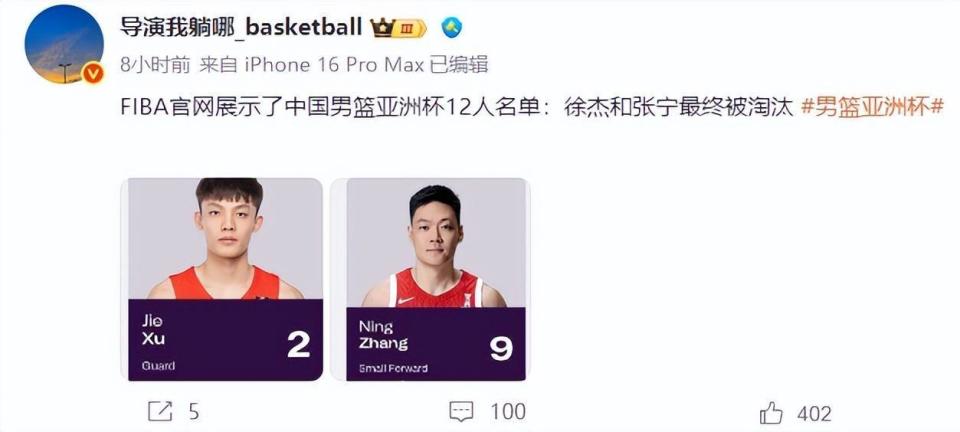Open the iPhone 16 Pro Max source link
Viewport: 960px width, 432px height.
coord(334,65)
